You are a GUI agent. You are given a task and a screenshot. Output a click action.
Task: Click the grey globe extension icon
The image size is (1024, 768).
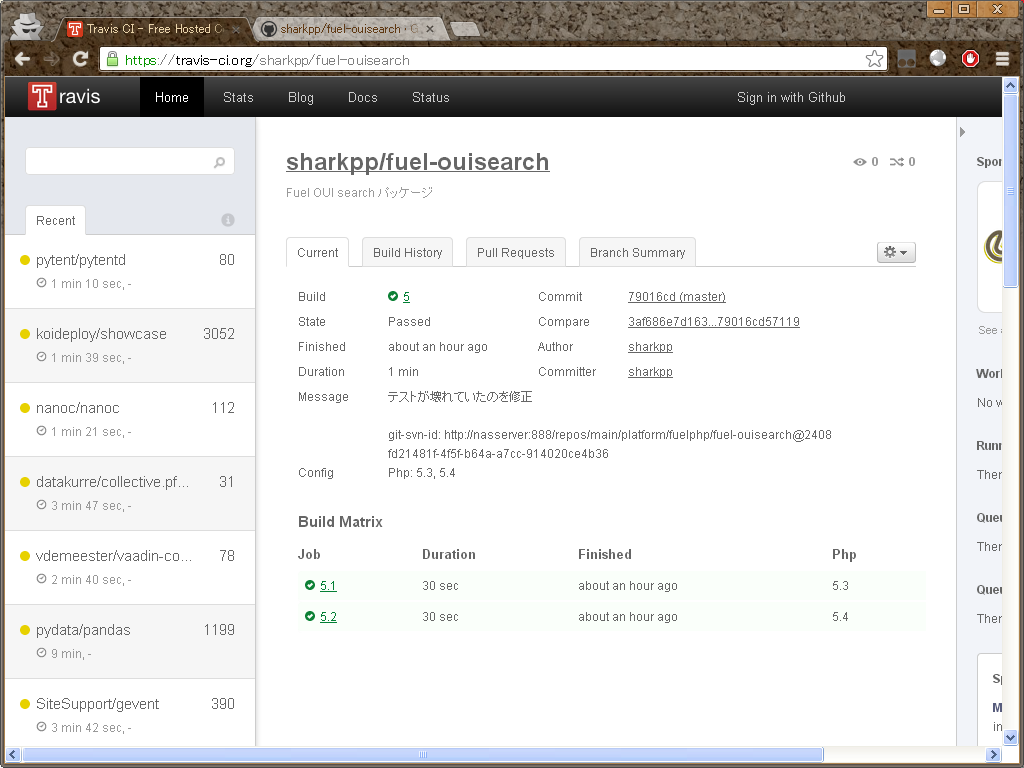[x=938, y=59]
